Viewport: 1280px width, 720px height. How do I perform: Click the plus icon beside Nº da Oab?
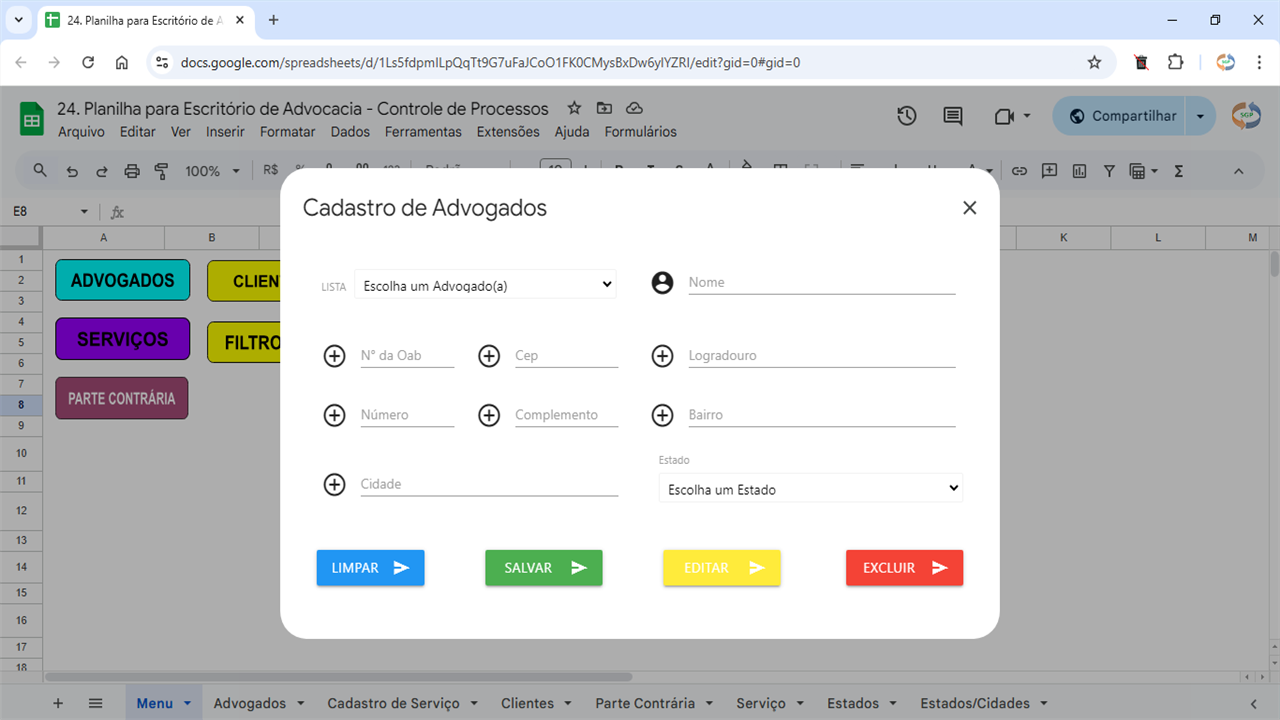pos(335,355)
